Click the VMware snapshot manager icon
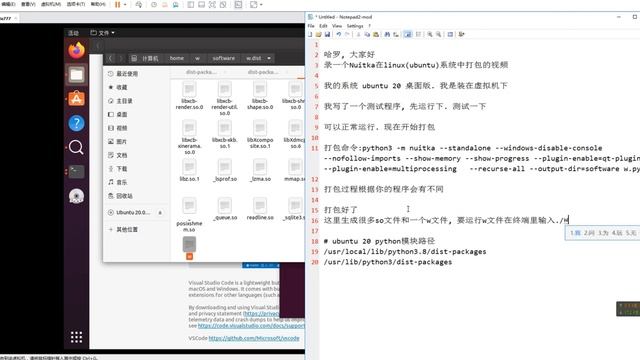This screenshot has height=360, width=640. (x=176, y=5)
